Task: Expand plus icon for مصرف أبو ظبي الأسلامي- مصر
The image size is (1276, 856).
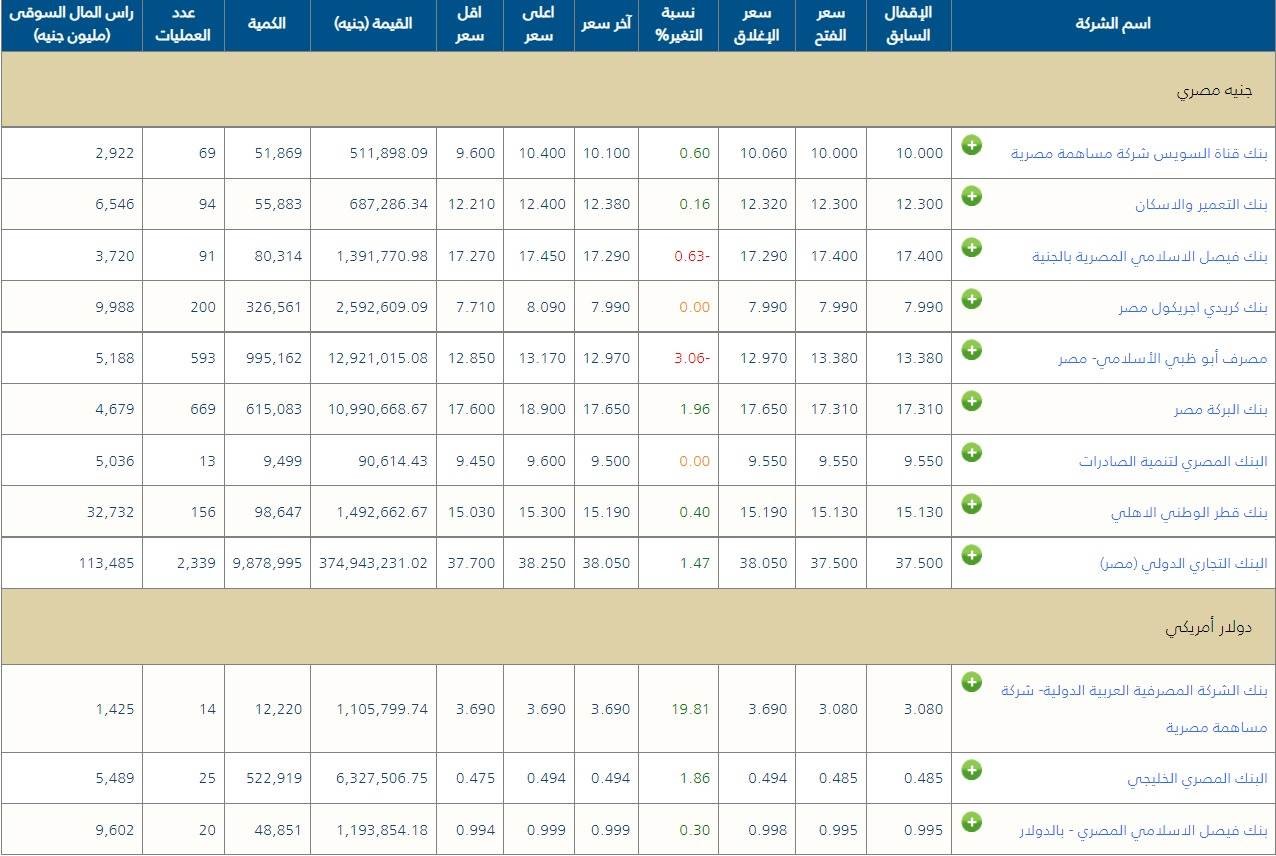Action: point(971,350)
